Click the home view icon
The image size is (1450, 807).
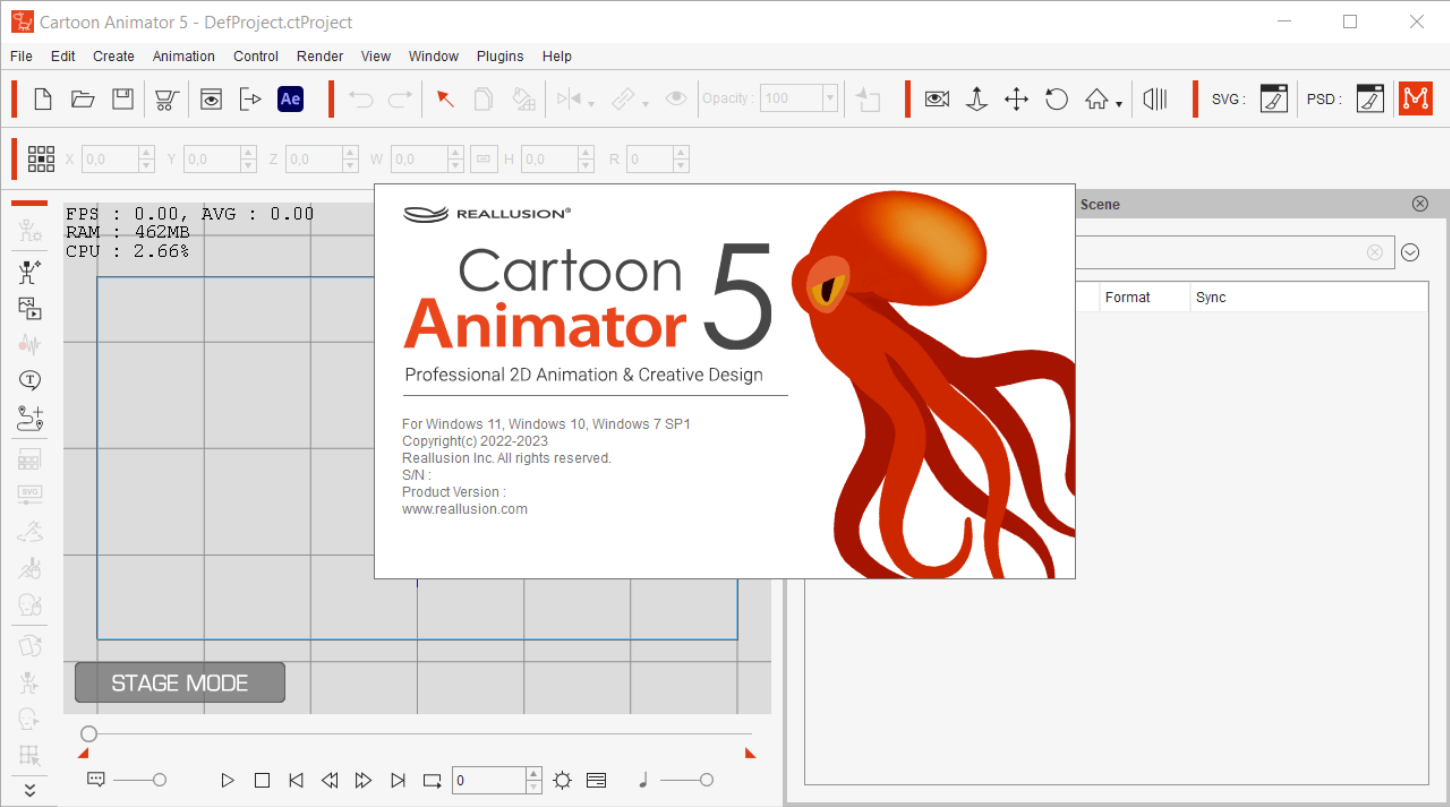pyautogui.click(x=1097, y=99)
